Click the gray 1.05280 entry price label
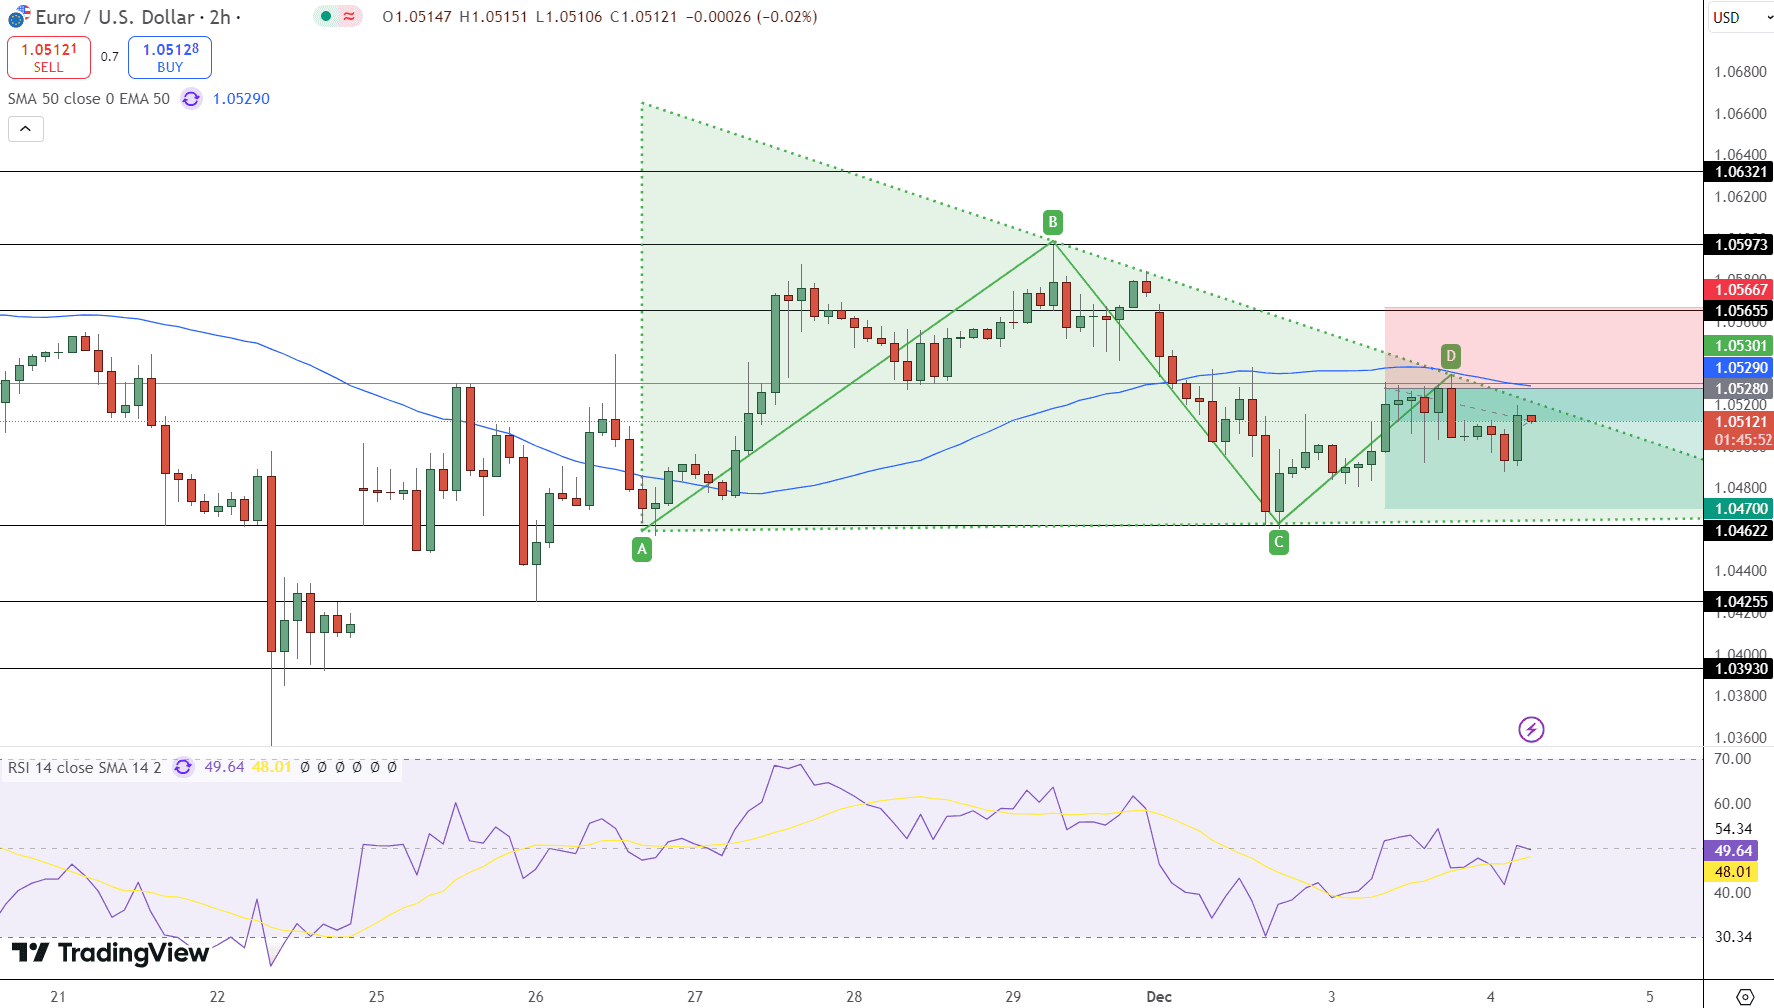 pos(1739,389)
